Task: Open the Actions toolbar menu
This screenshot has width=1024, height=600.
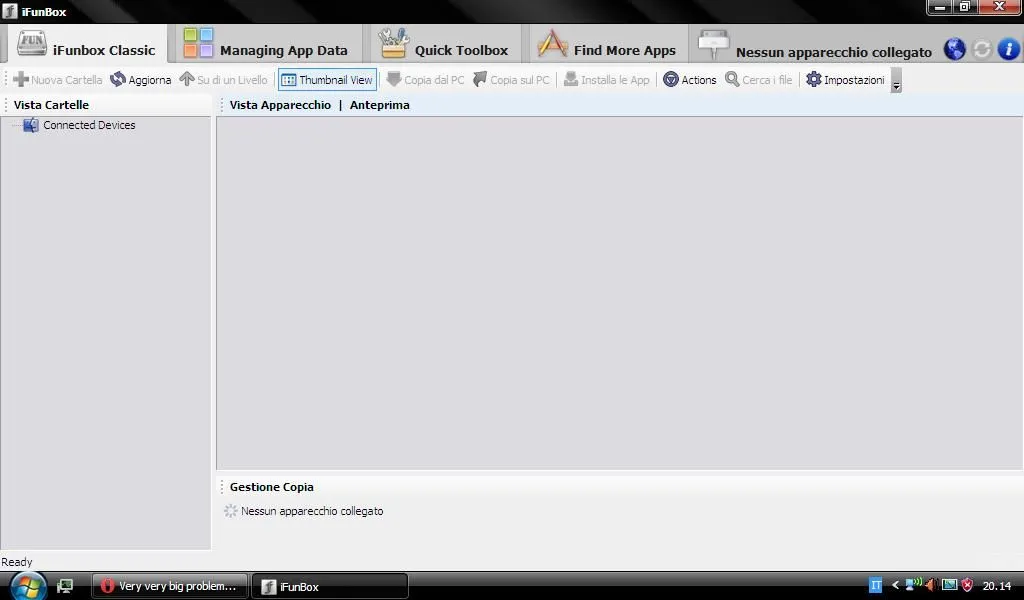Action: point(690,80)
